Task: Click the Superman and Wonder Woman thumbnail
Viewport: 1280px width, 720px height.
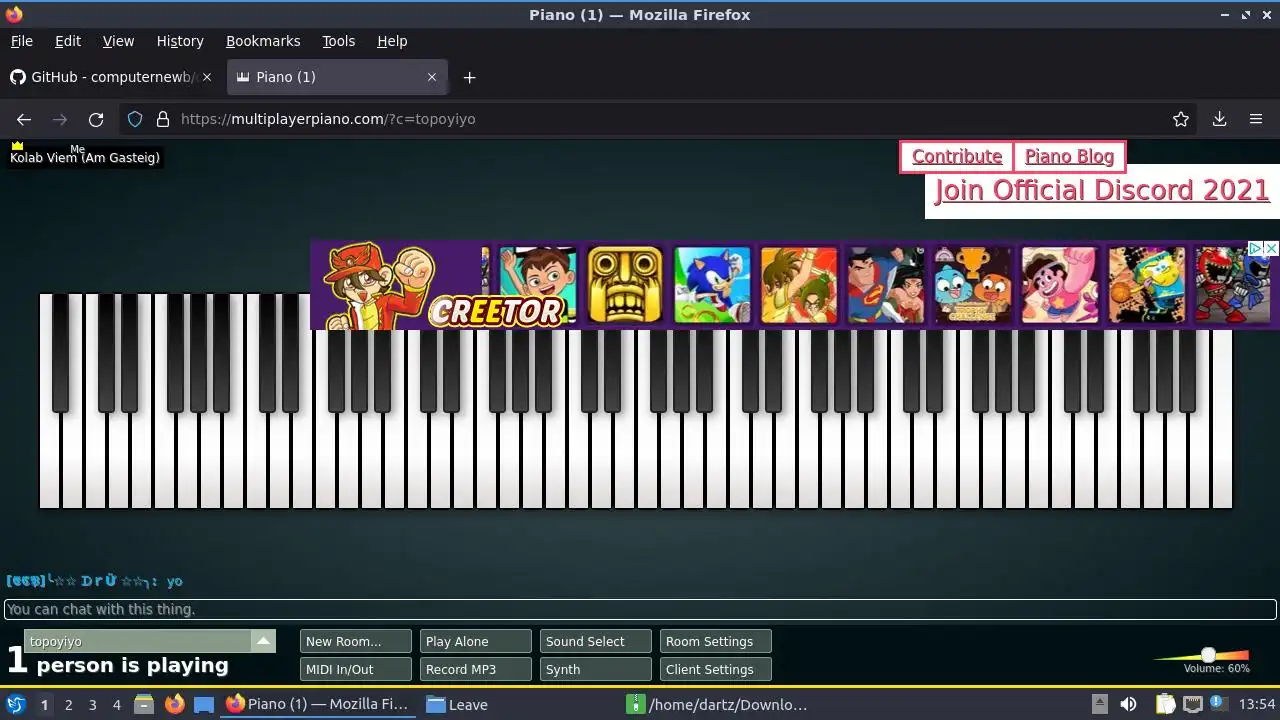Action: (x=886, y=285)
